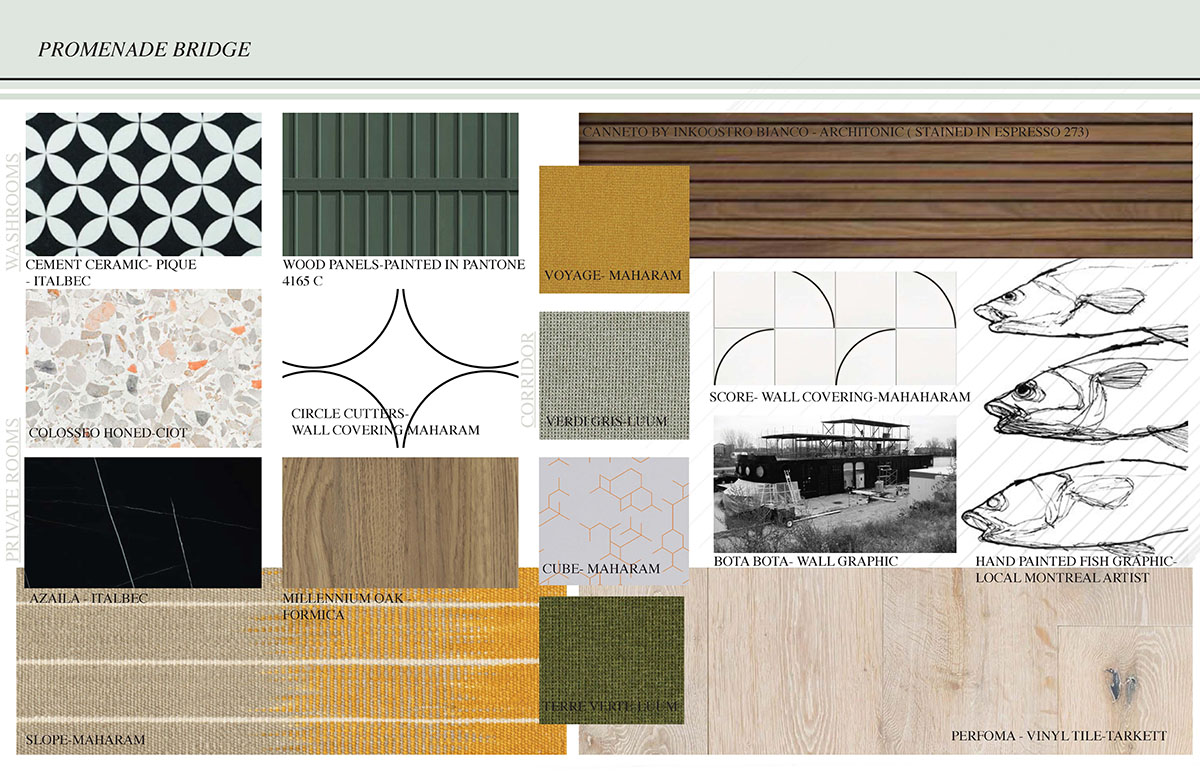Screen dimensions: 1200x776
Task: Select the 'CIRCLE CUTTERS- WALL COVERING MAHARAM' caption
Action: point(386,421)
